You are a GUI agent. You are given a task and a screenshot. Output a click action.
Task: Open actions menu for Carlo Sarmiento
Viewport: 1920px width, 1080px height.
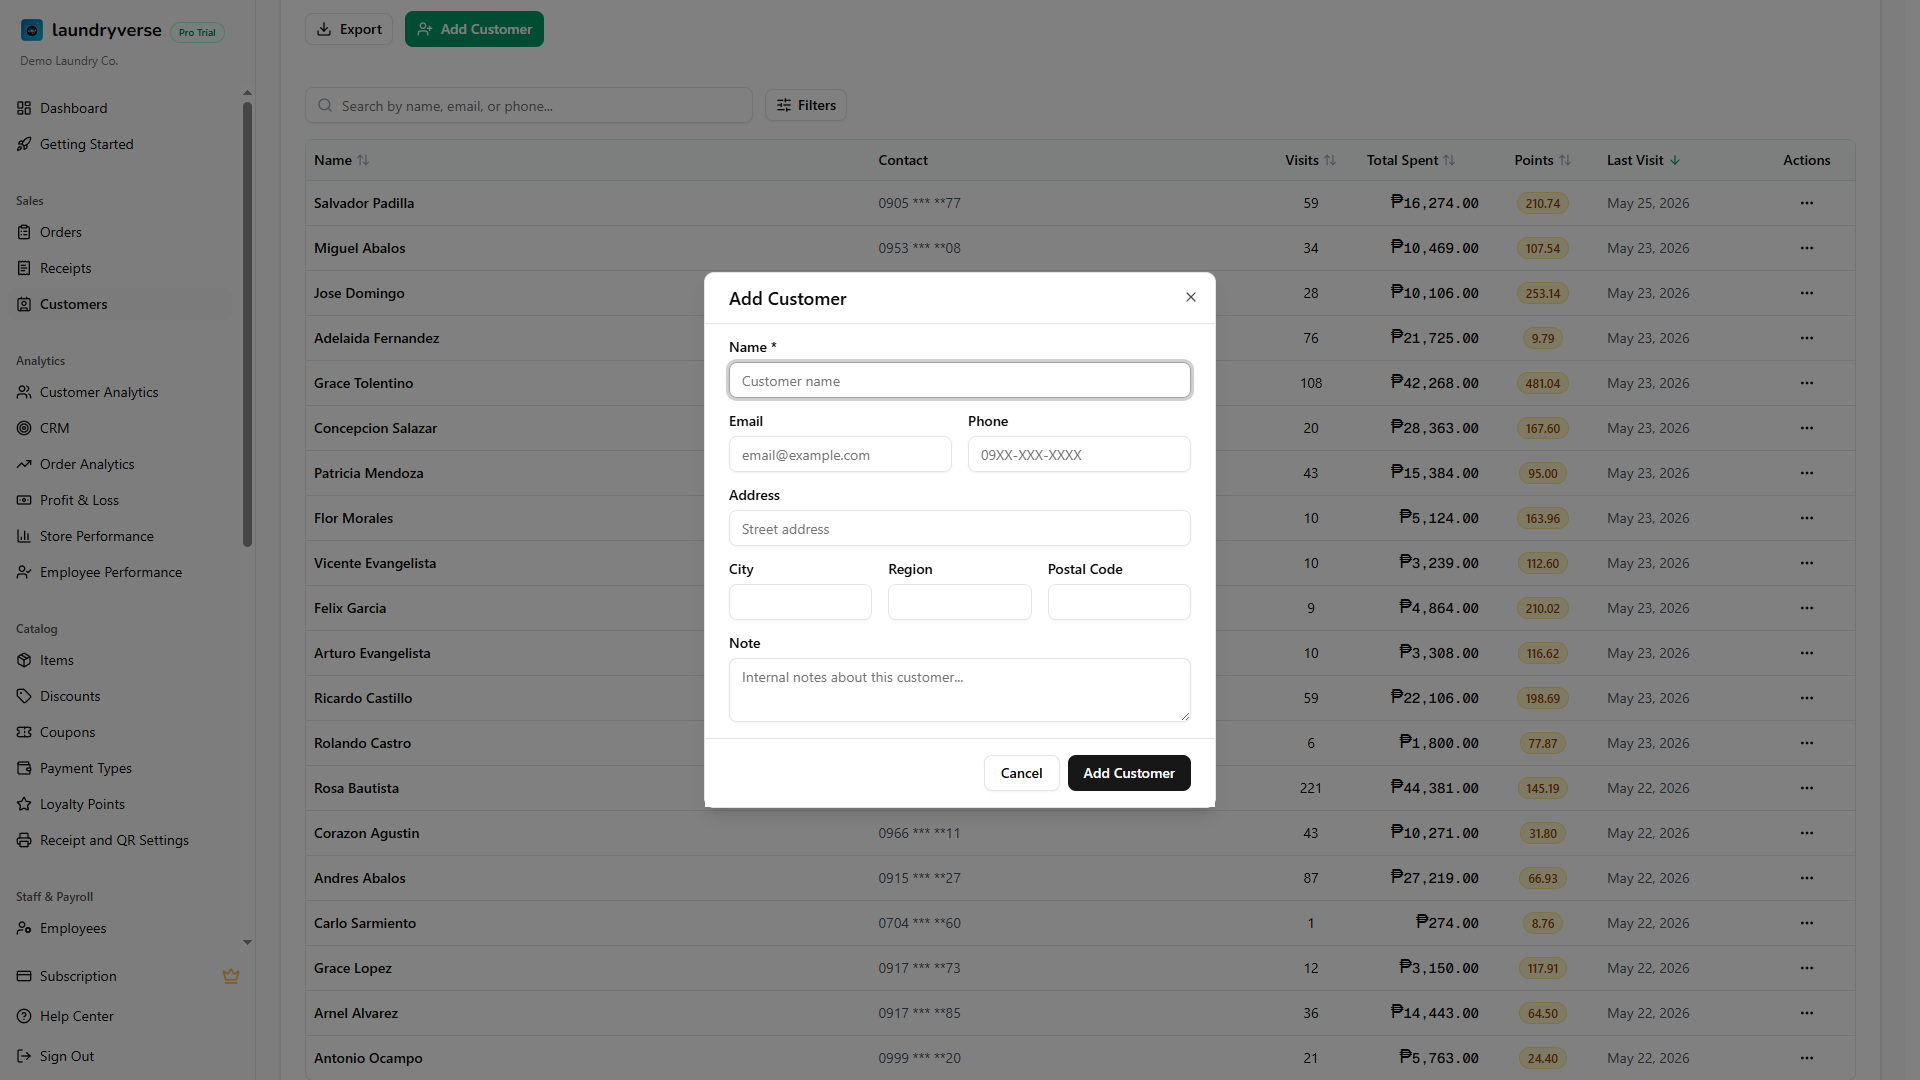1807,923
